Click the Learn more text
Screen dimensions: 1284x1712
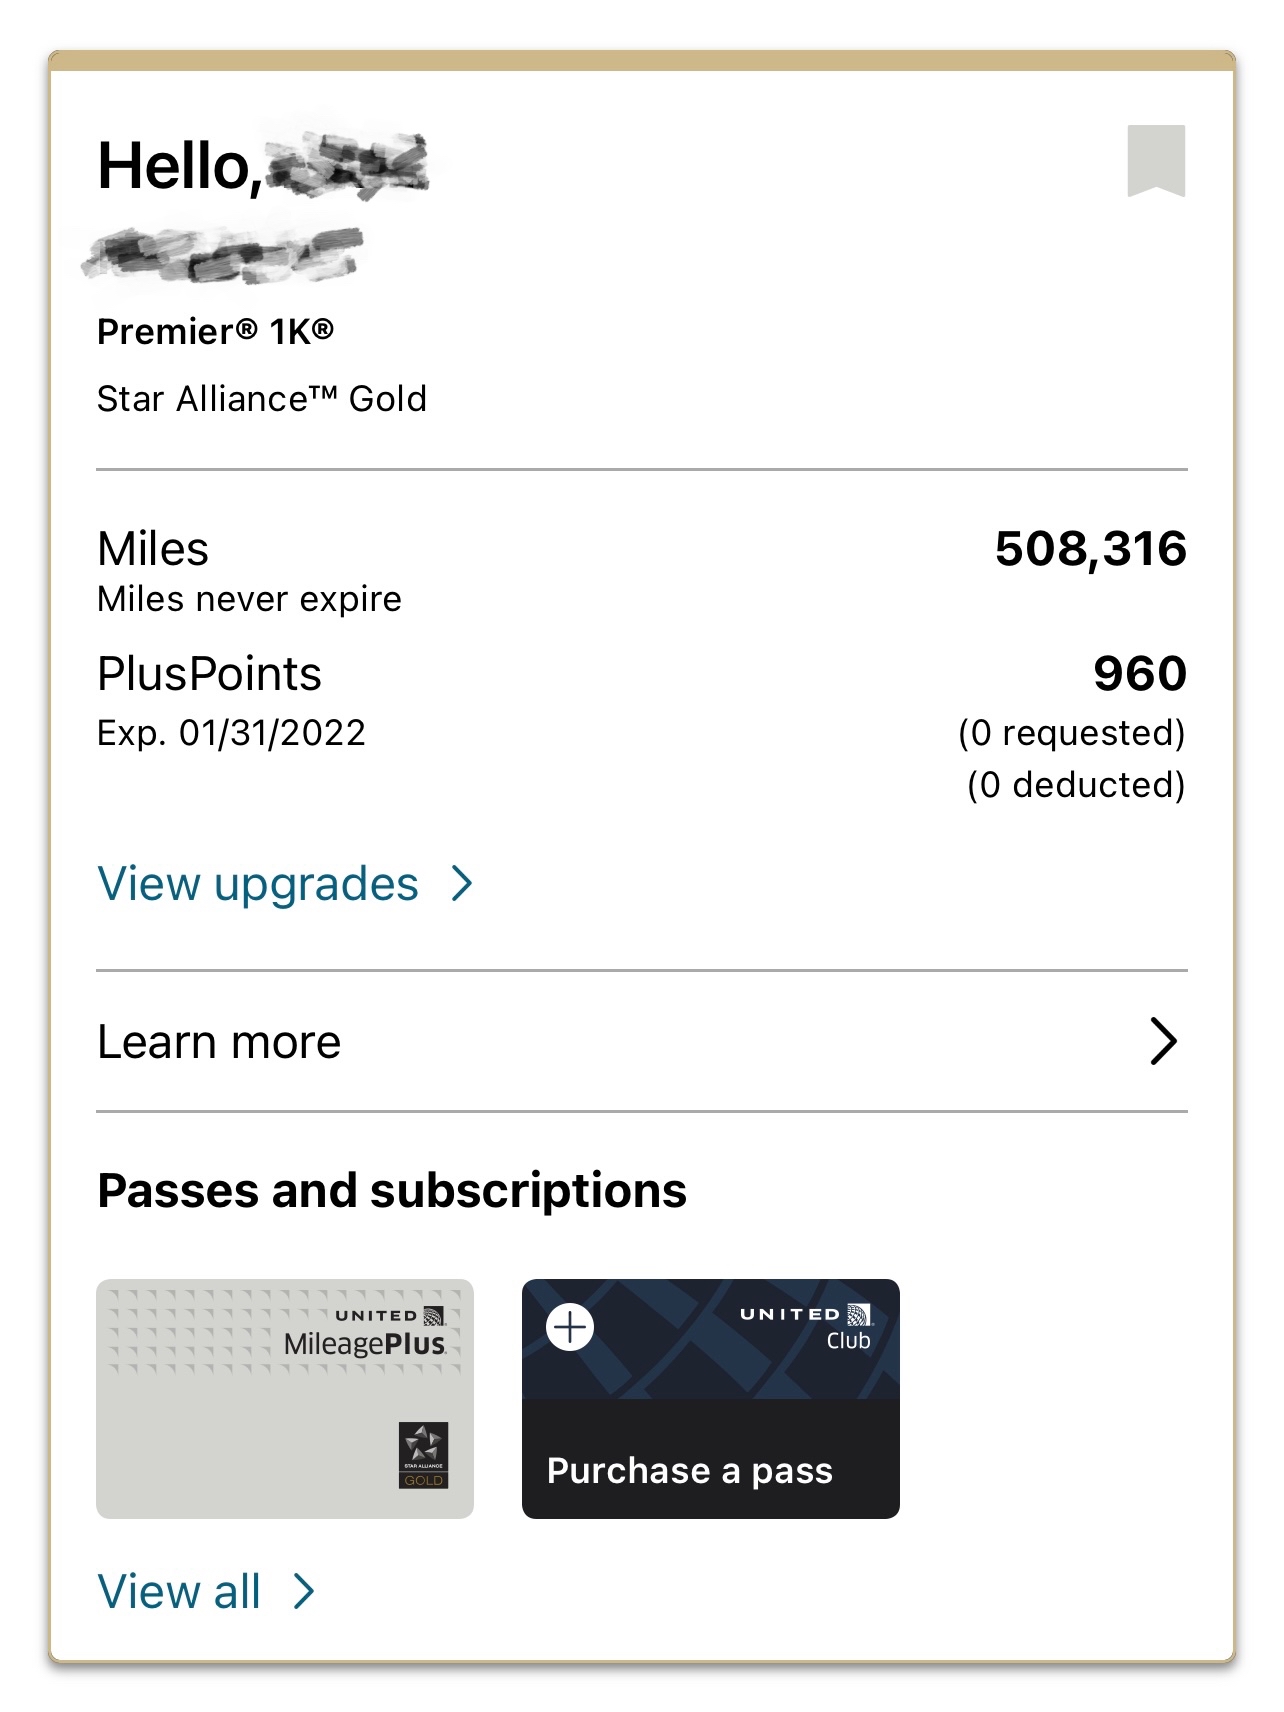(219, 1042)
